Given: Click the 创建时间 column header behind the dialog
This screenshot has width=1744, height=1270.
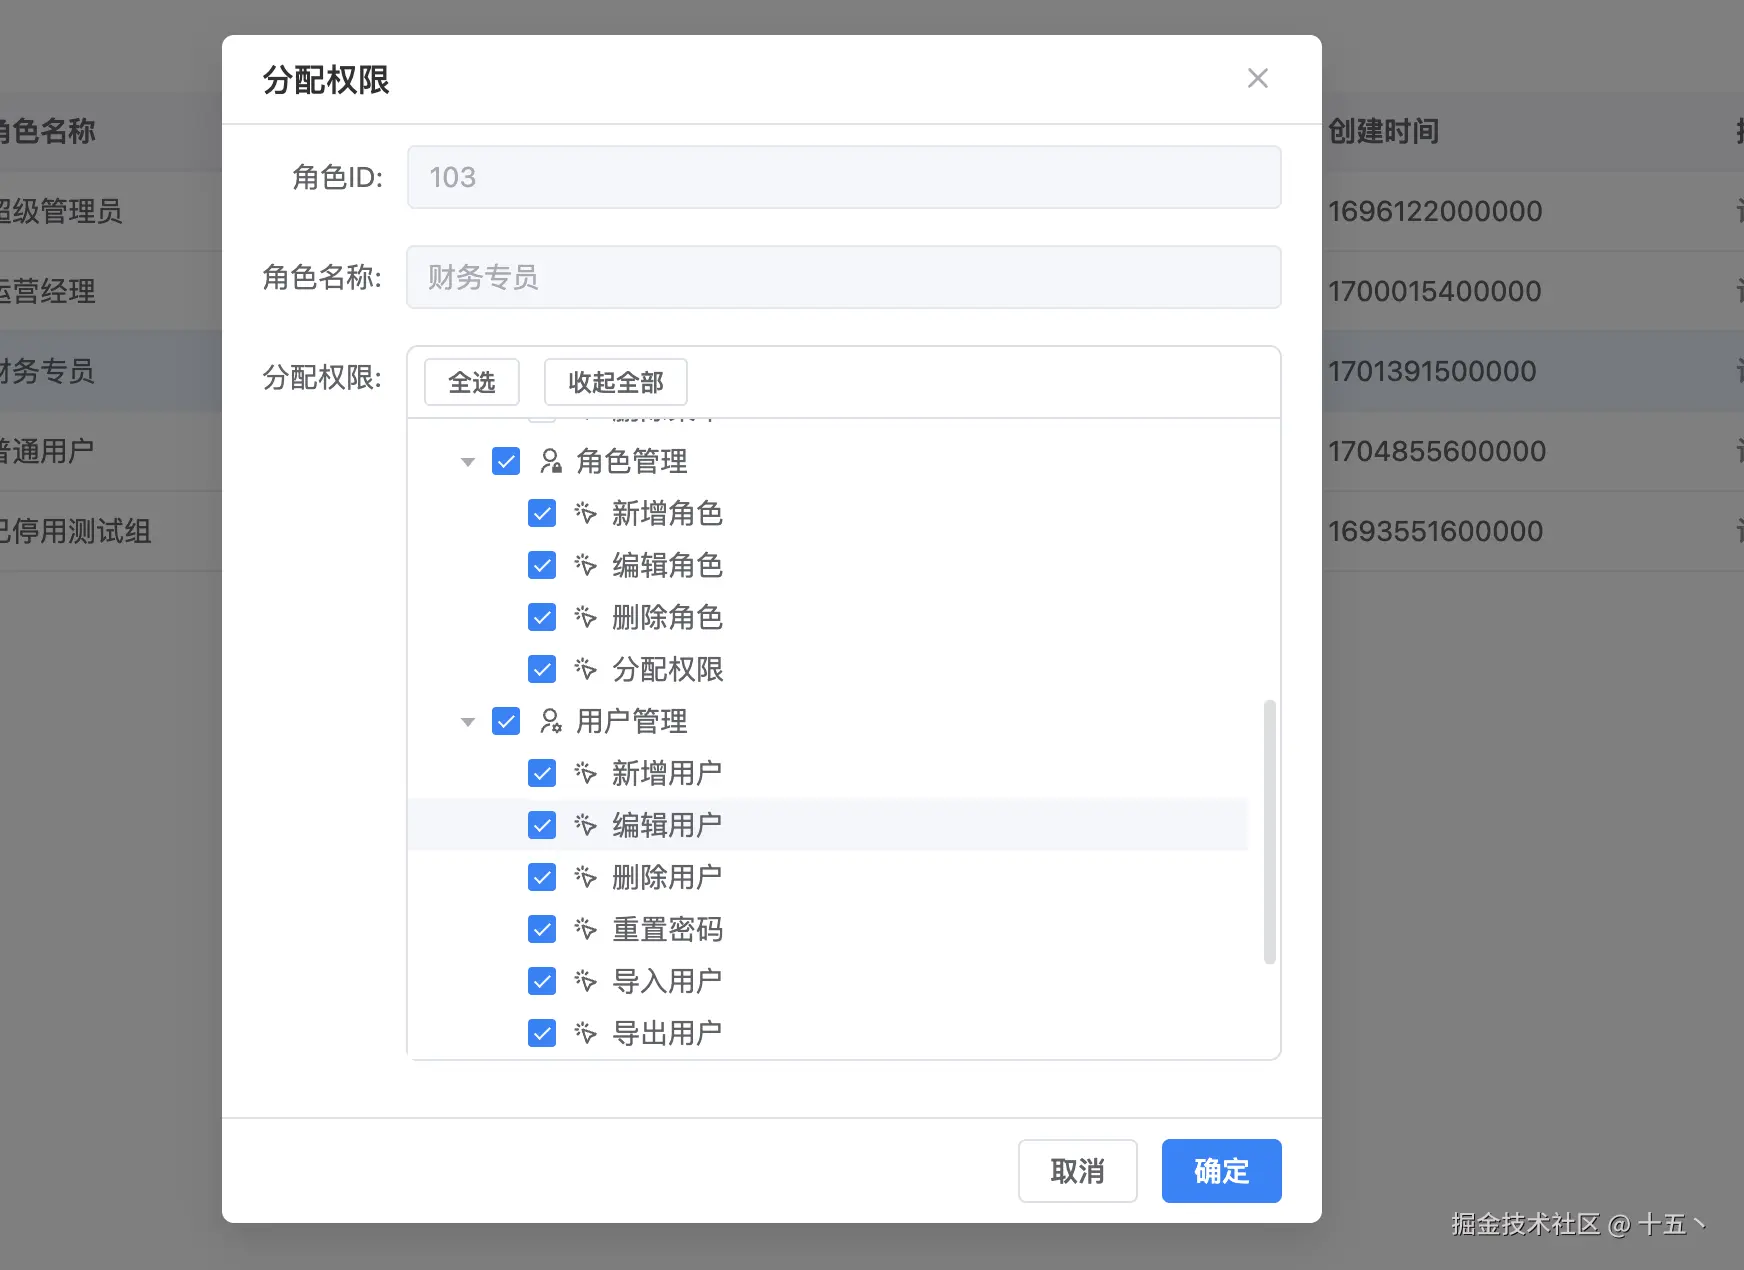Looking at the screenshot, I should coord(1384,131).
